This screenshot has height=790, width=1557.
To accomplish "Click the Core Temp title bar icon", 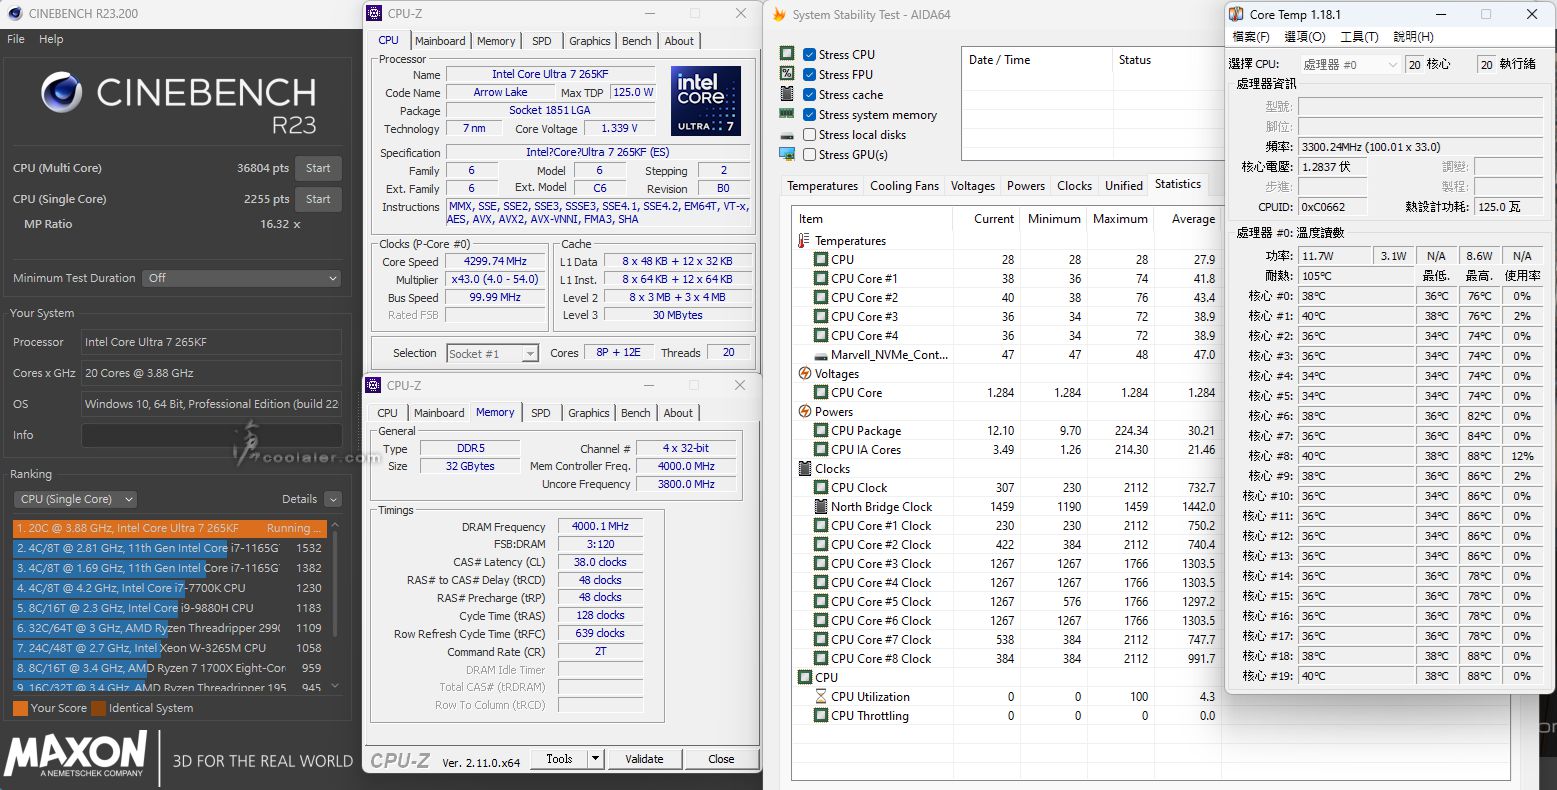I will point(1237,14).
